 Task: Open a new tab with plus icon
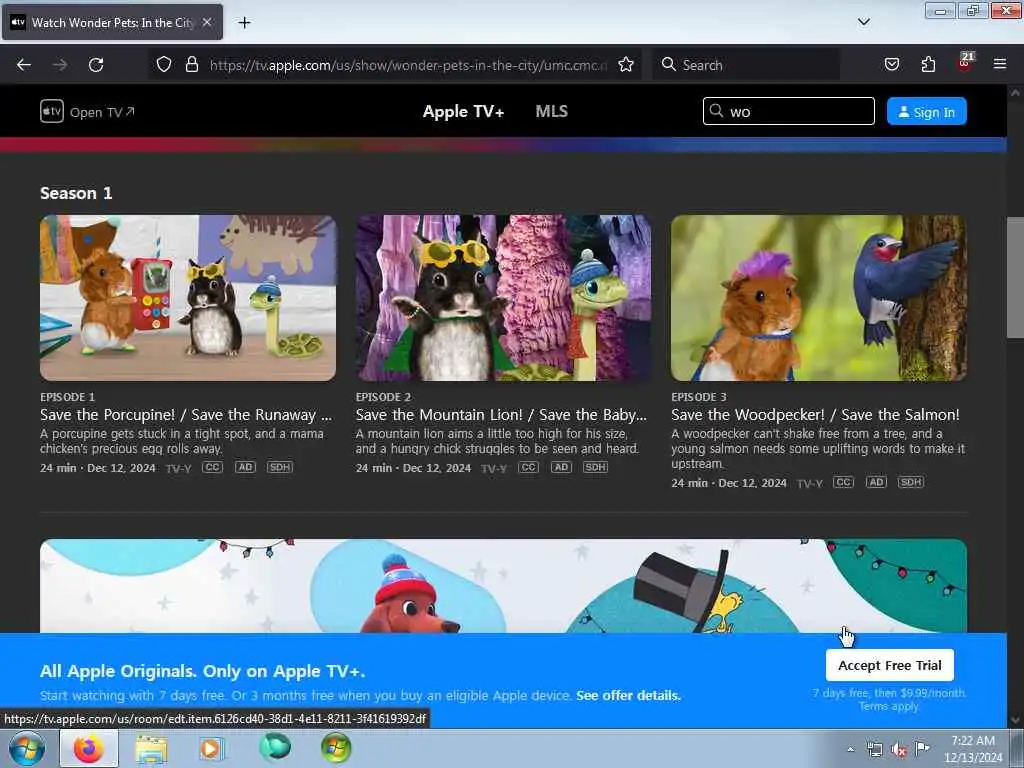click(x=244, y=23)
